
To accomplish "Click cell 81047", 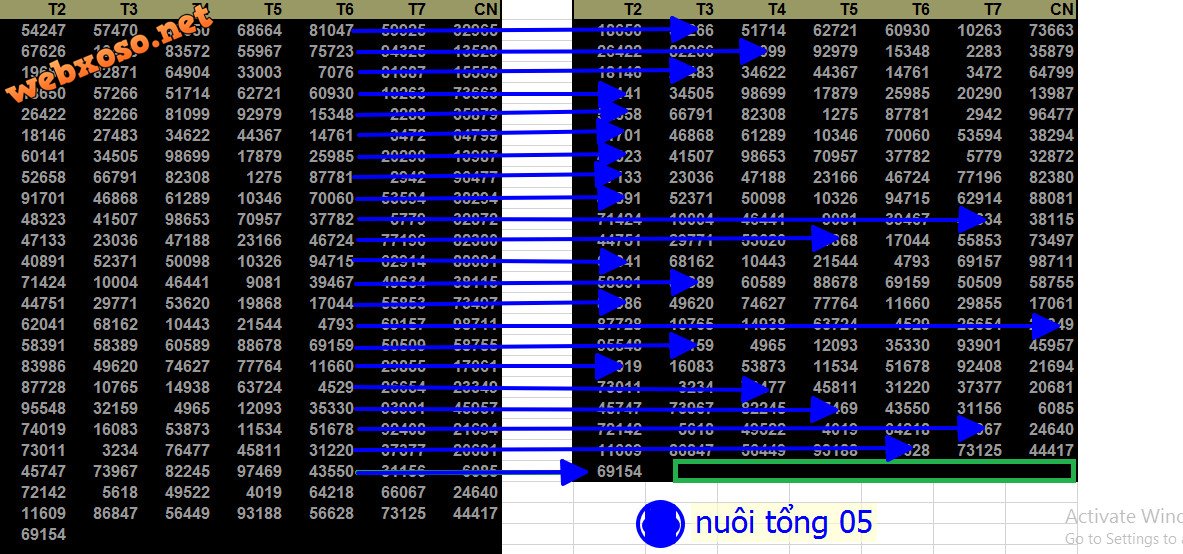I will (x=330, y=31).
